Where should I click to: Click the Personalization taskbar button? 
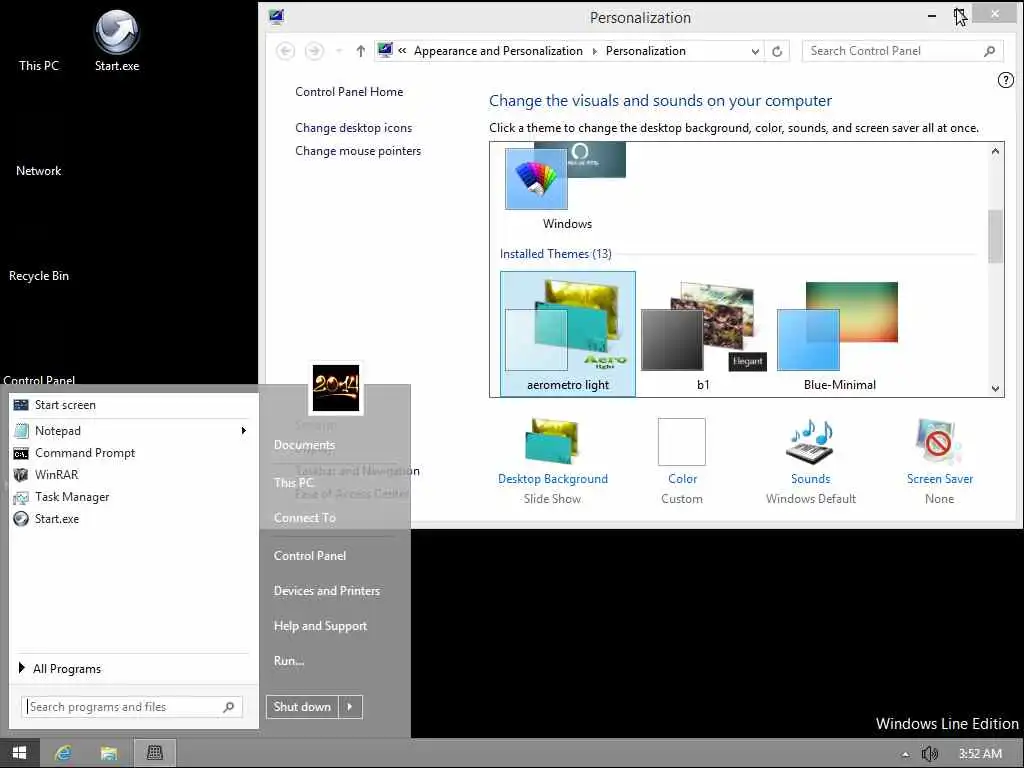pyautogui.click(x=155, y=753)
